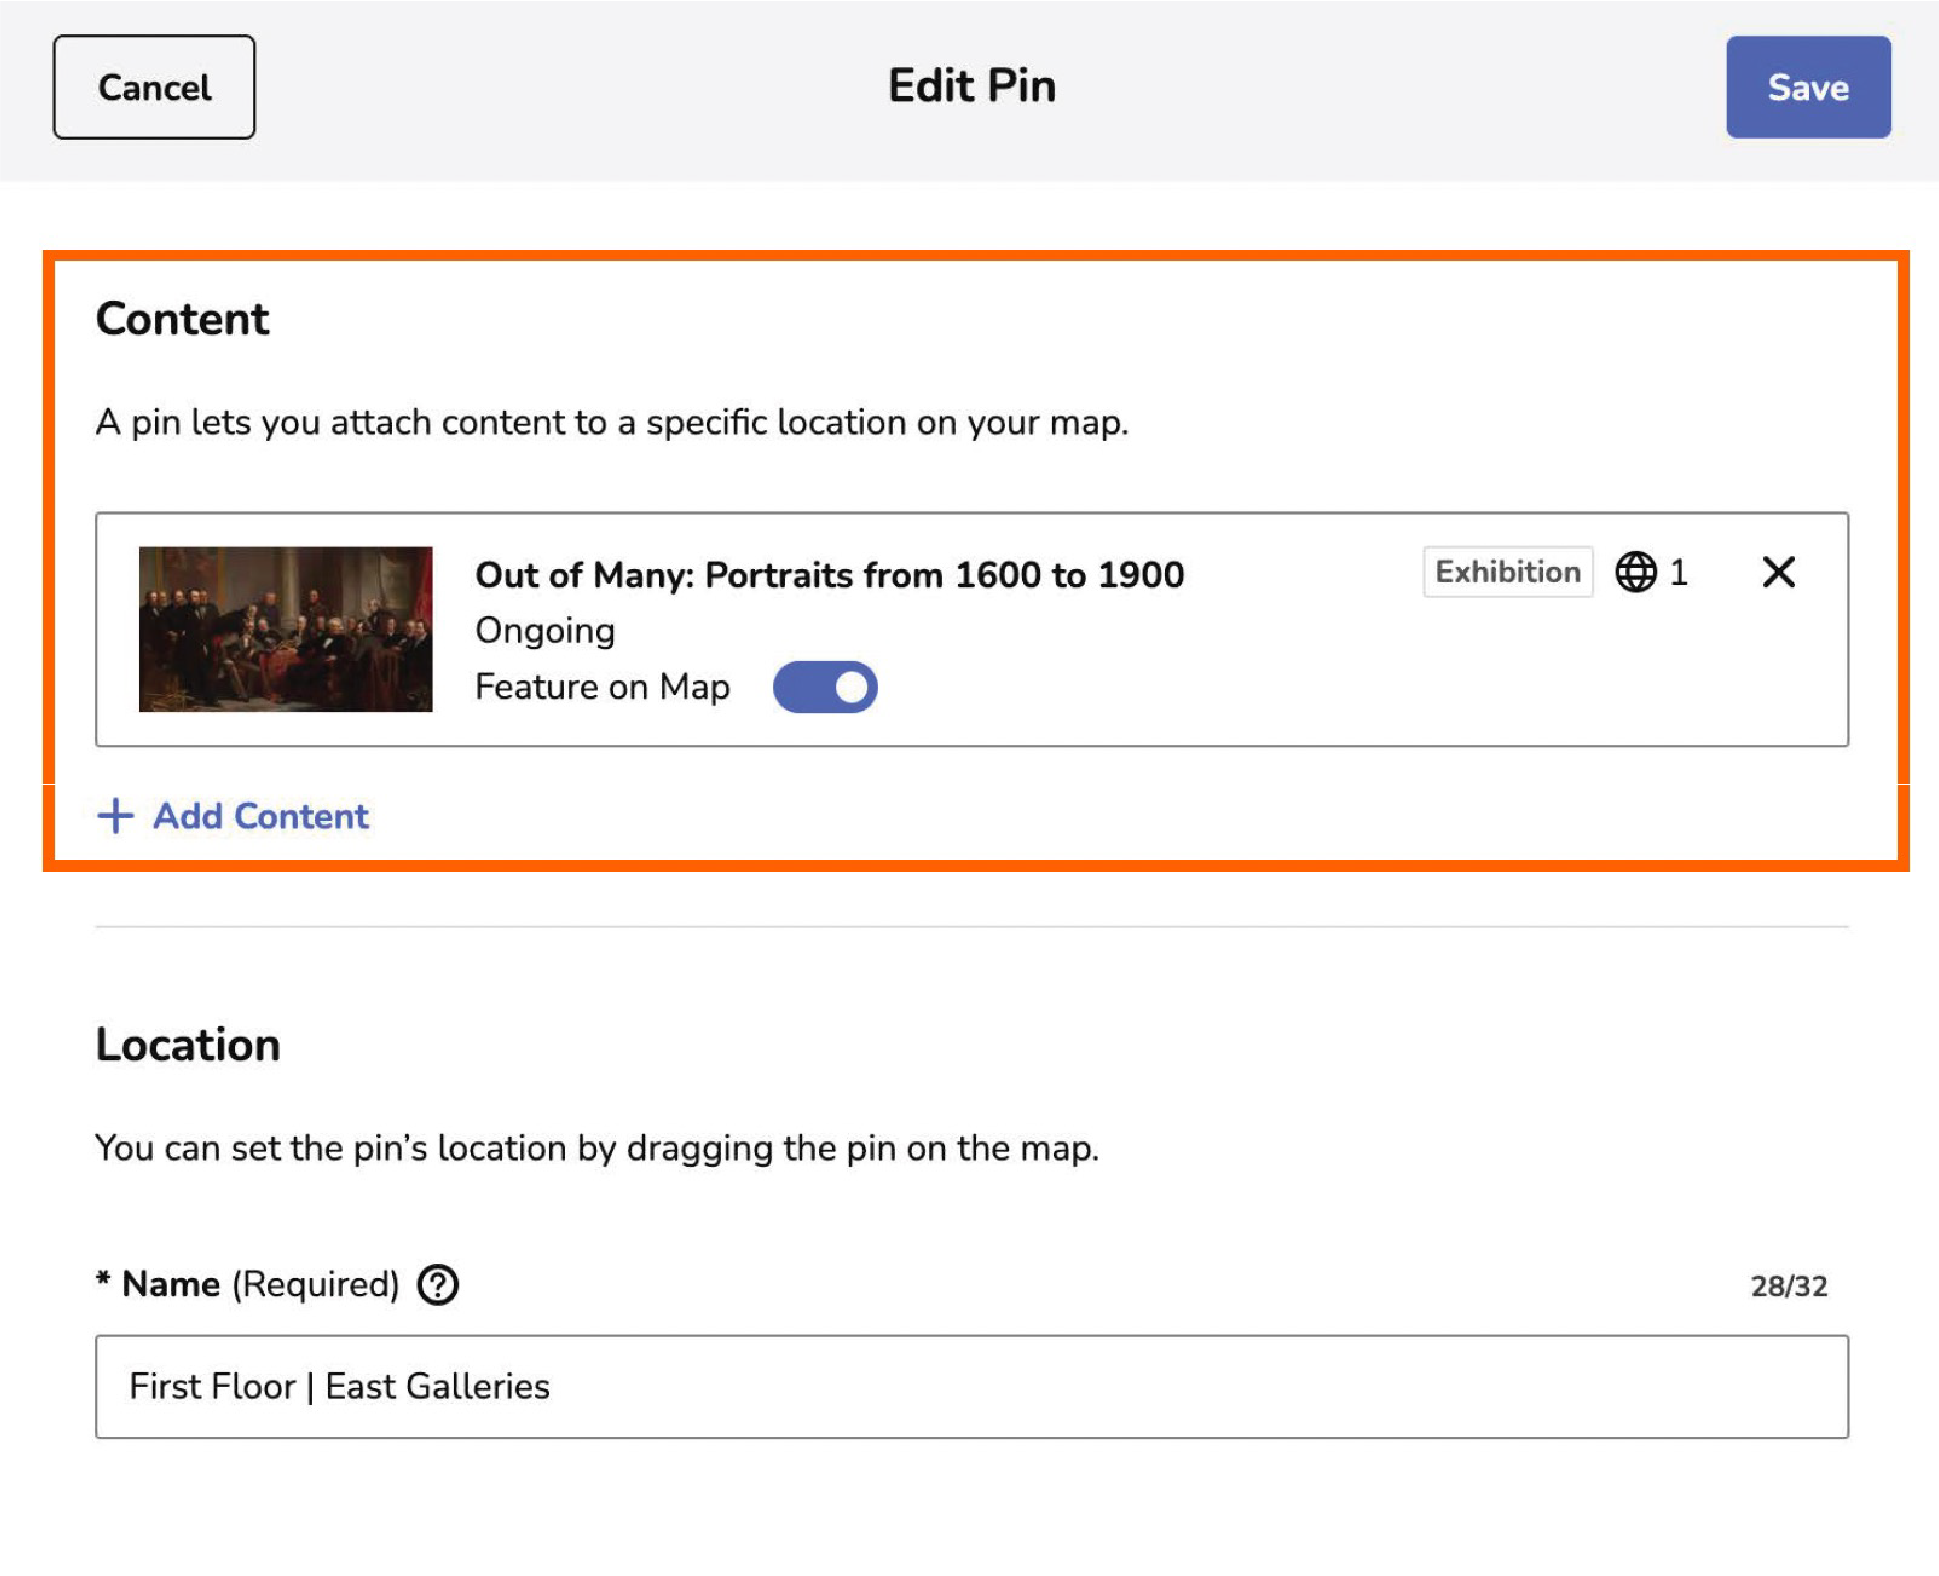Click the Content section heading
The image size is (1939, 1576).
click(182, 319)
